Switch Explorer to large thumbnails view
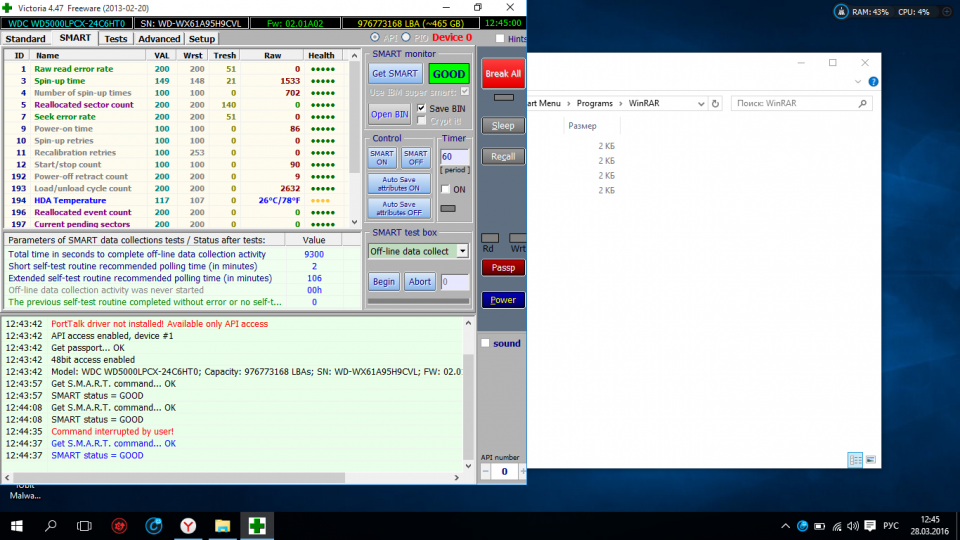Screen dimensions: 960x540 click(872, 460)
